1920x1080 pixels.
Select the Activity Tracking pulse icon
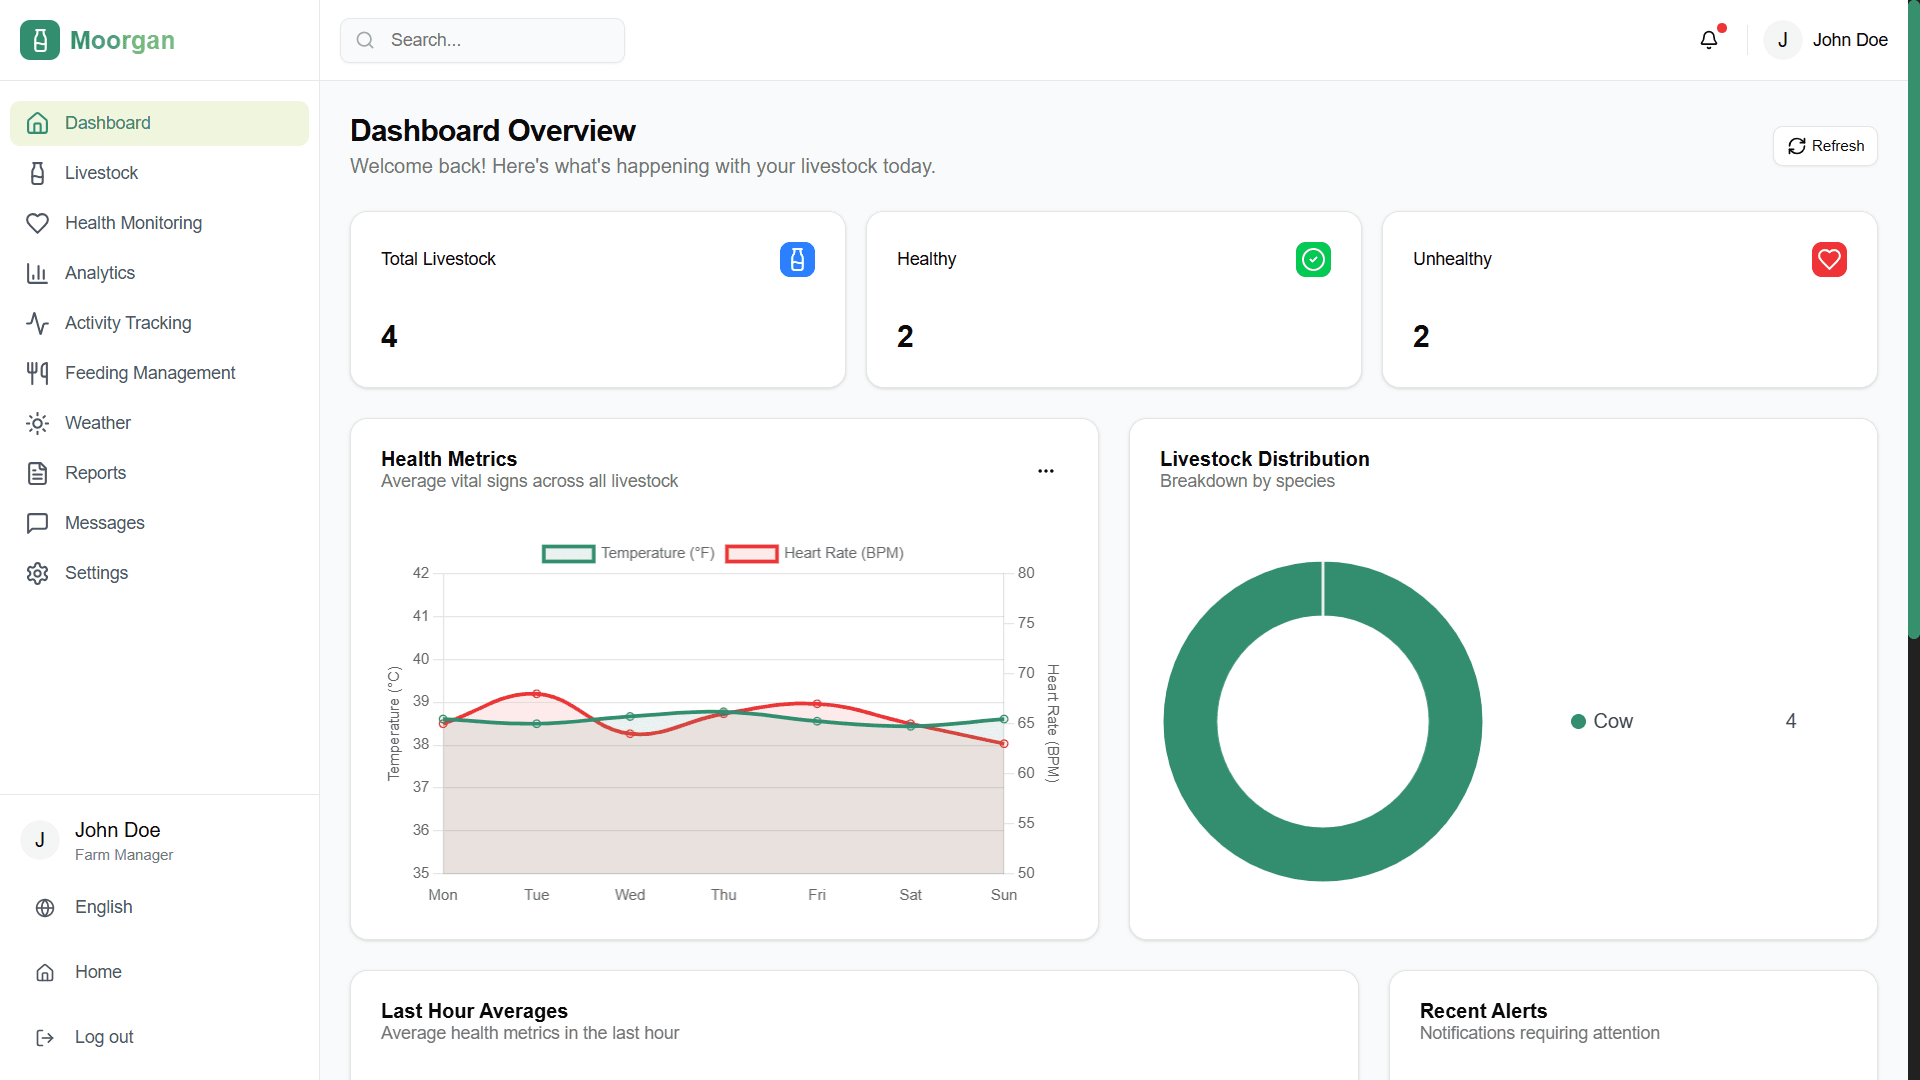37,323
